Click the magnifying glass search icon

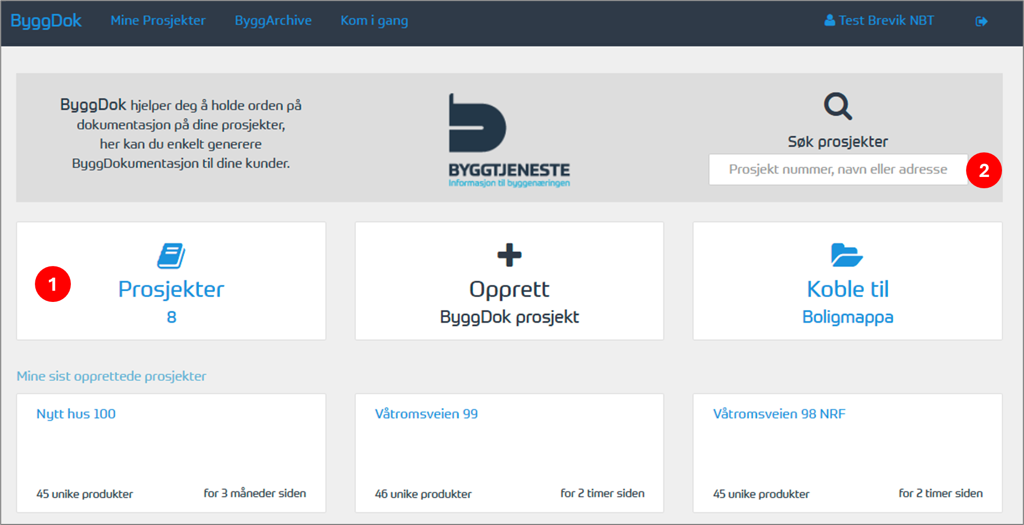[x=838, y=106]
